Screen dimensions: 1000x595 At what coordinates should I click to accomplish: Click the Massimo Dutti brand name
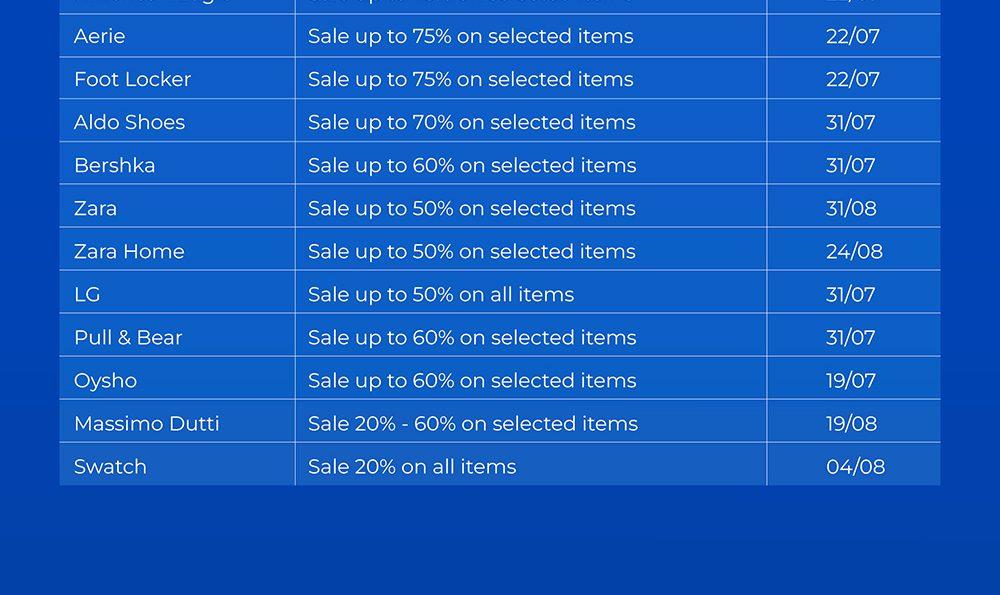(146, 423)
